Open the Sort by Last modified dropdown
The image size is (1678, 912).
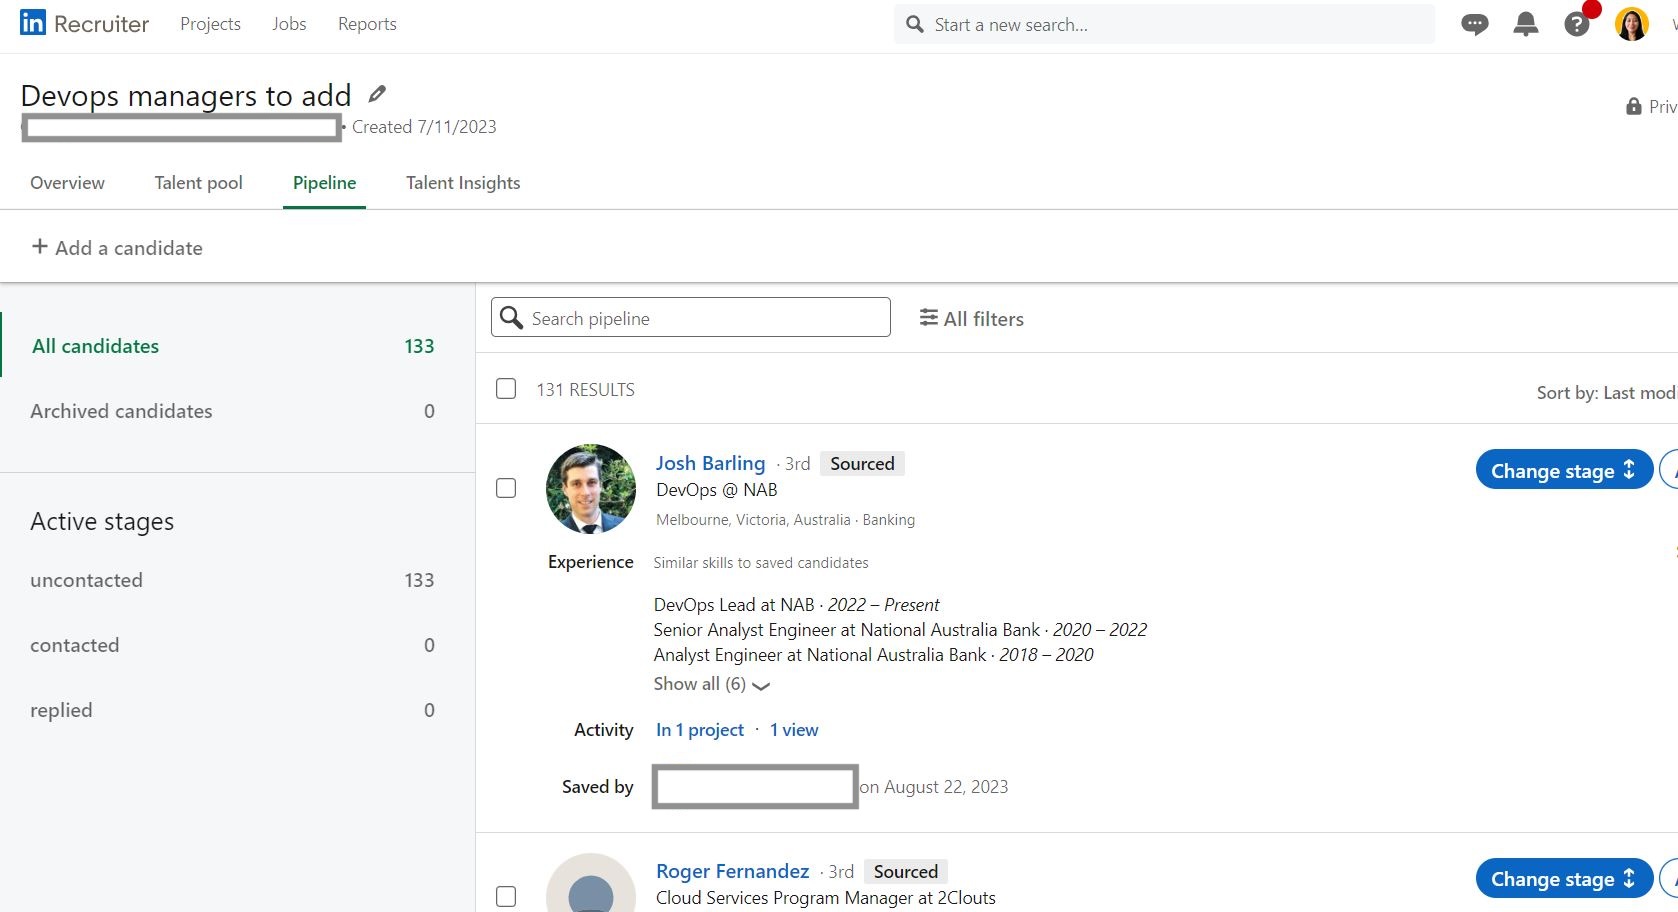pyautogui.click(x=1607, y=392)
